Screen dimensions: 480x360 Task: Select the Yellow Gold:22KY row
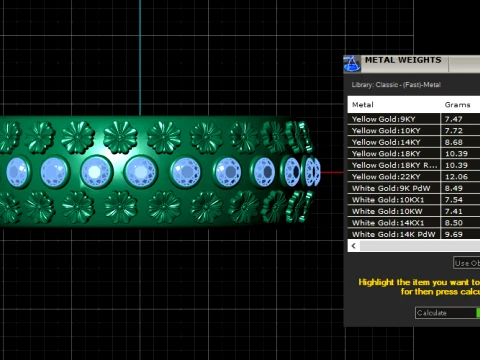click(x=414, y=177)
